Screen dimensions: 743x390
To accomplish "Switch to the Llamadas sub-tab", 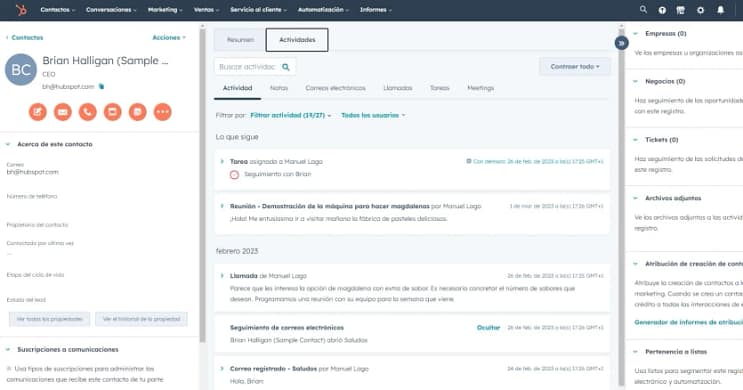I will pyautogui.click(x=398, y=88).
